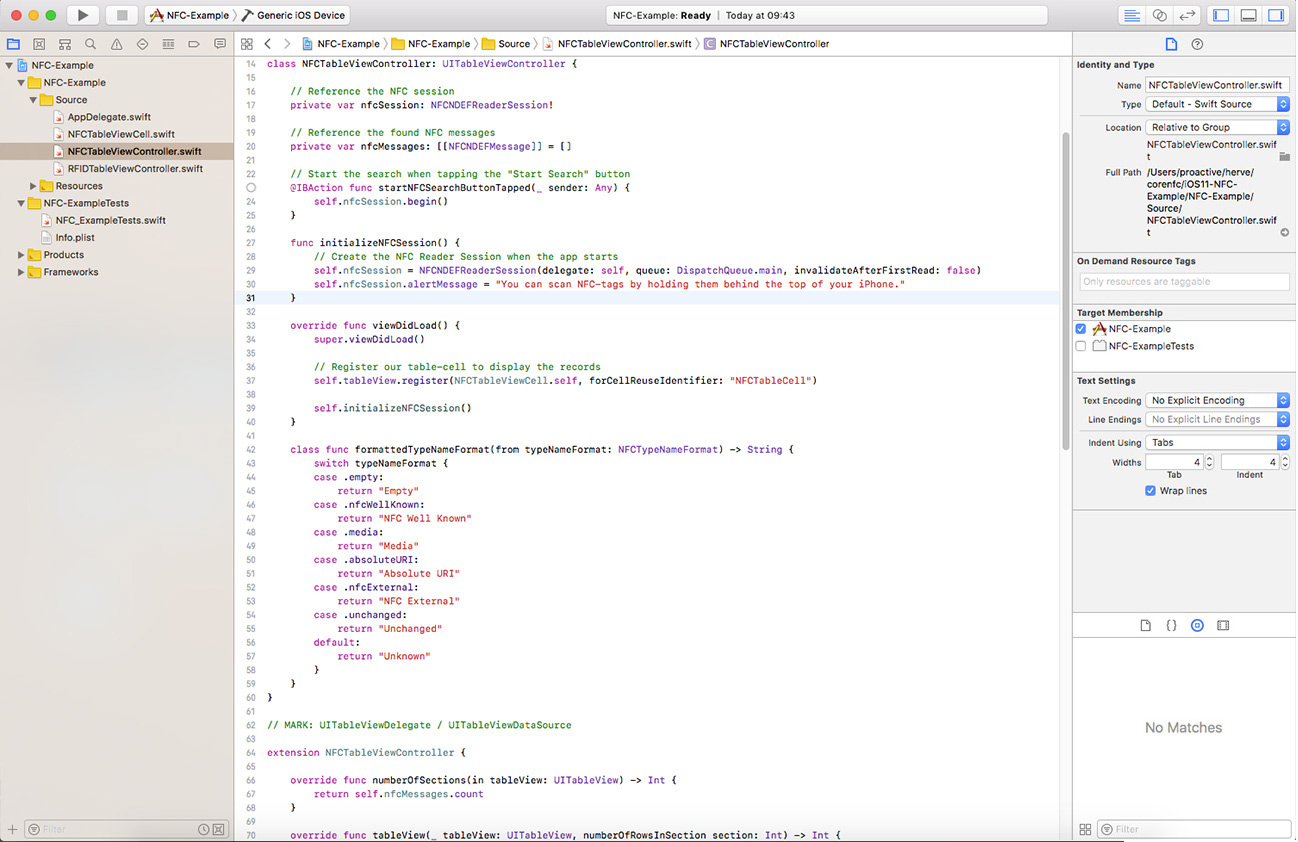The width and height of the screenshot is (1298, 842).
Task: Switch to the Standard editor
Action: coord(1132,15)
